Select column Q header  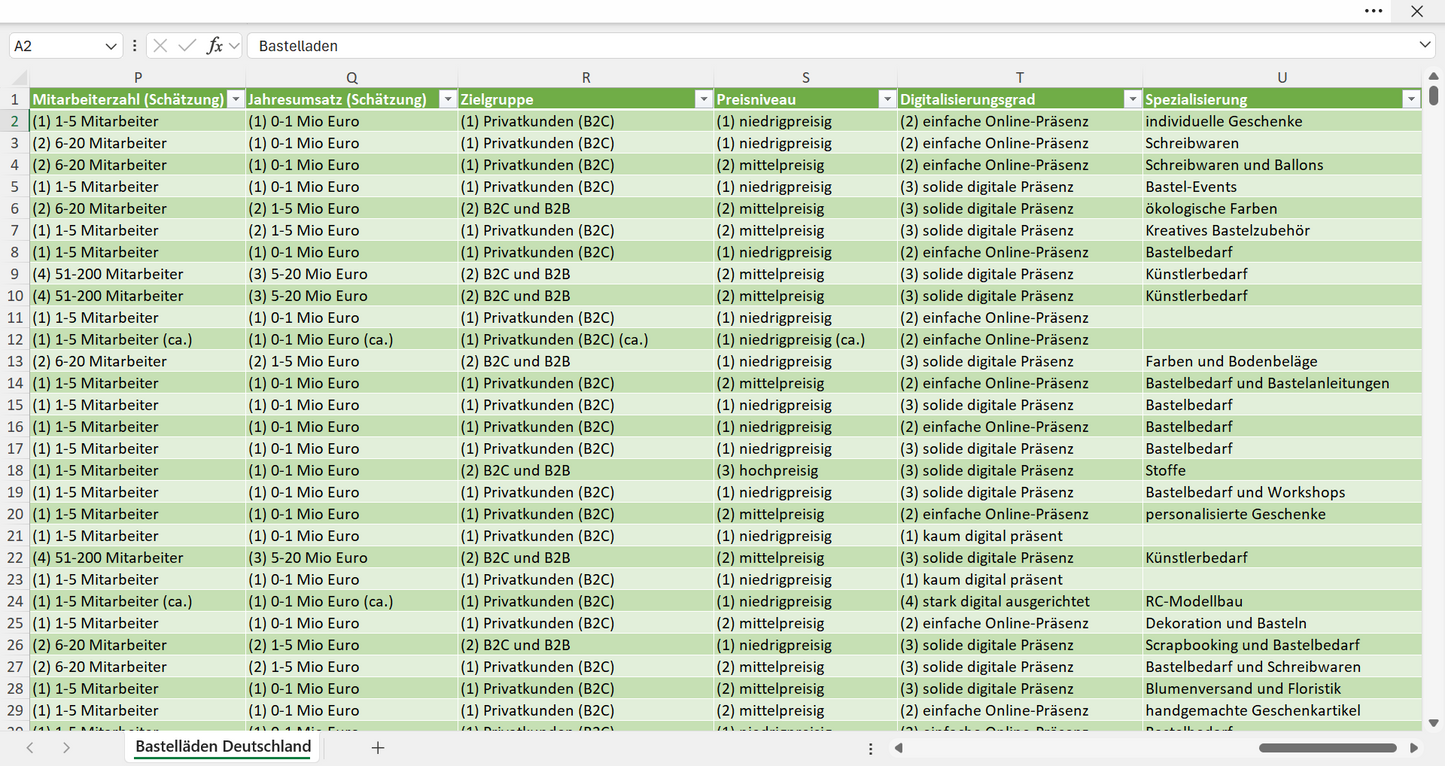352,78
